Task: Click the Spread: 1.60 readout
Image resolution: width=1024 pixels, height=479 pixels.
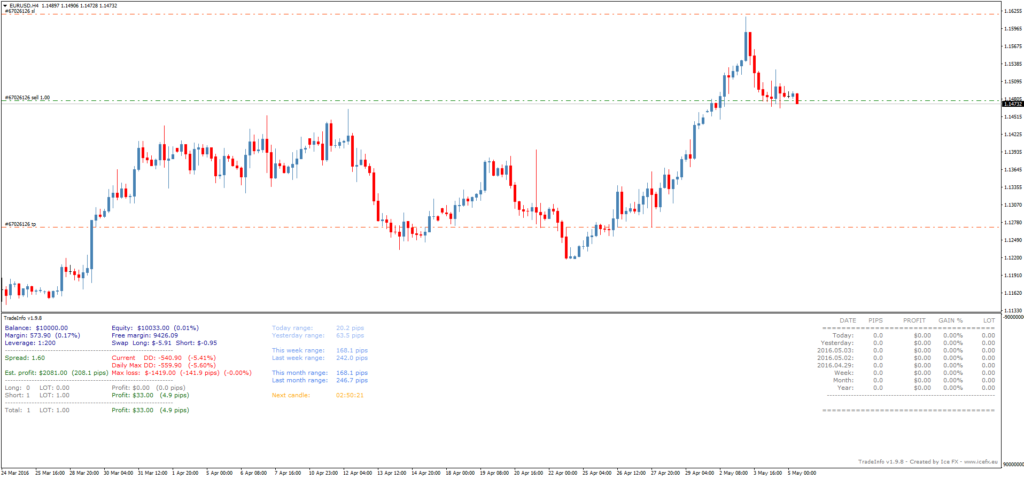Action: [25, 357]
